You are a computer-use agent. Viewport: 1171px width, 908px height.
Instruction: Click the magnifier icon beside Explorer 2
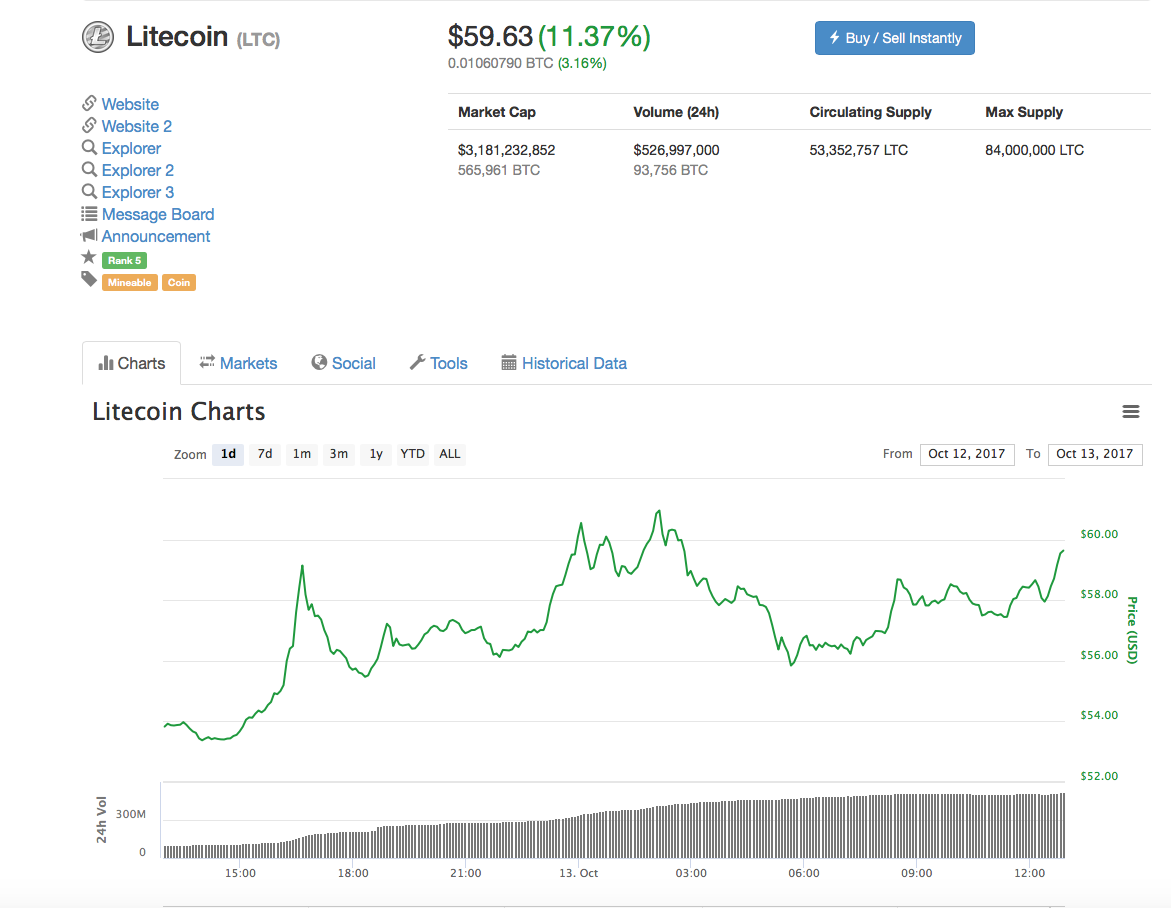click(89, 170)
